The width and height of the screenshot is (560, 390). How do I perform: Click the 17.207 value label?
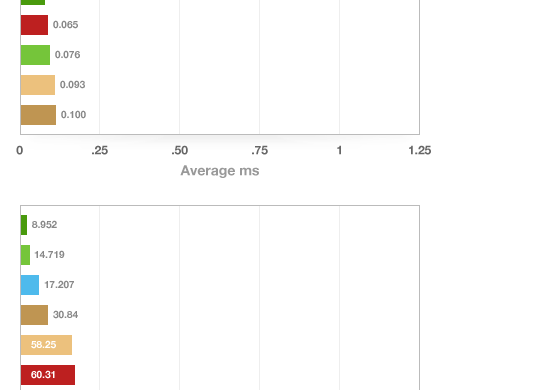pyautogui.click(x=59, y=285)
